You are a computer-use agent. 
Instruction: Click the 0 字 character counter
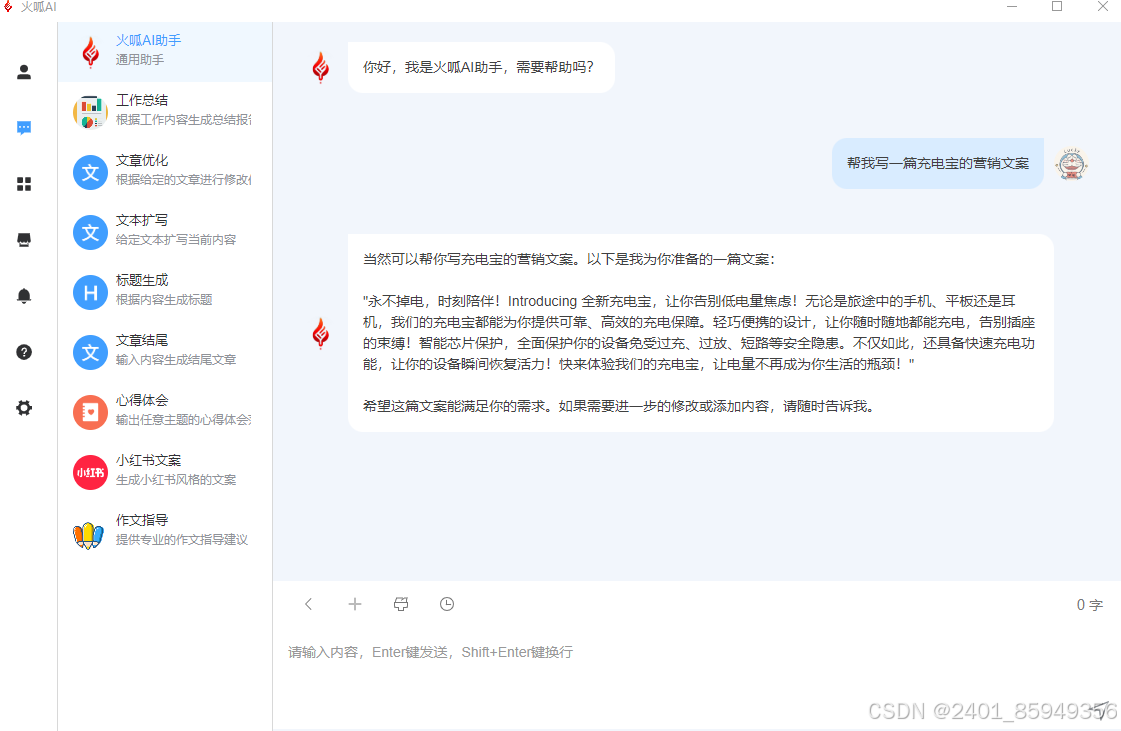tap(1090, 604)
